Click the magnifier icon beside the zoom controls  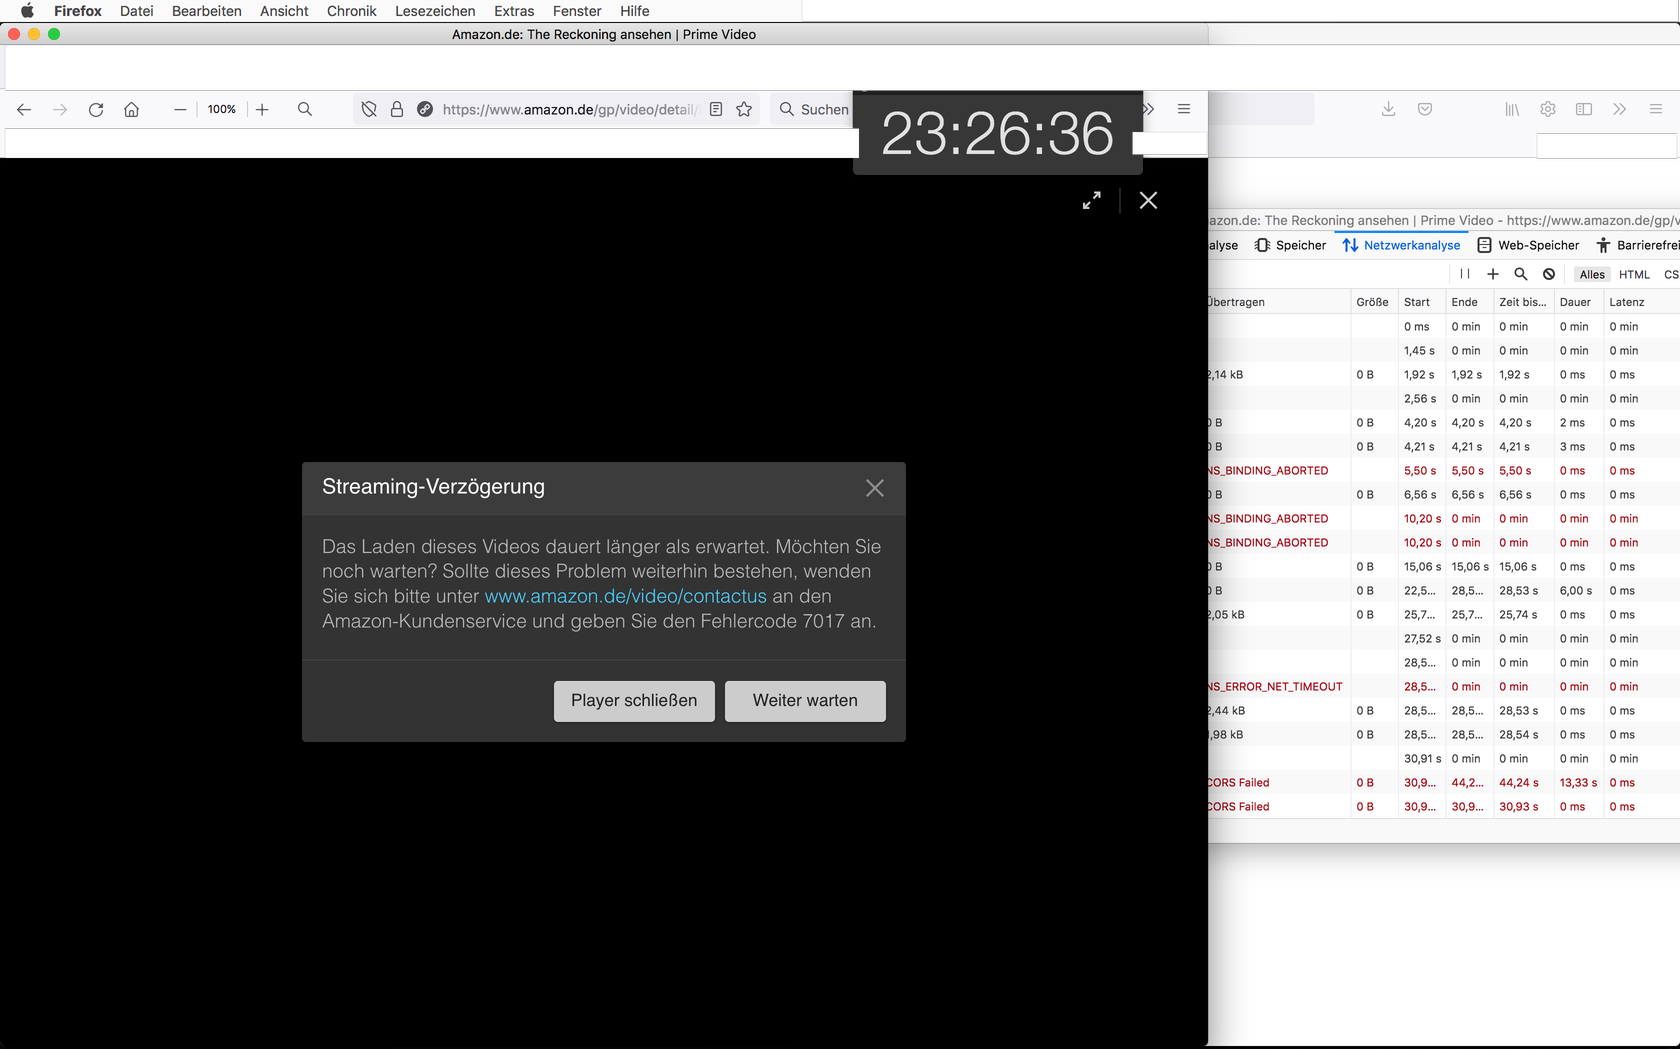pos(305,110)
